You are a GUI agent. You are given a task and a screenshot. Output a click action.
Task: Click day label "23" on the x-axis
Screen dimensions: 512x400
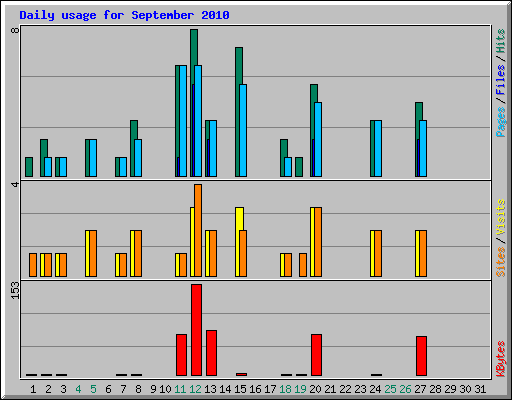point(360,389)
